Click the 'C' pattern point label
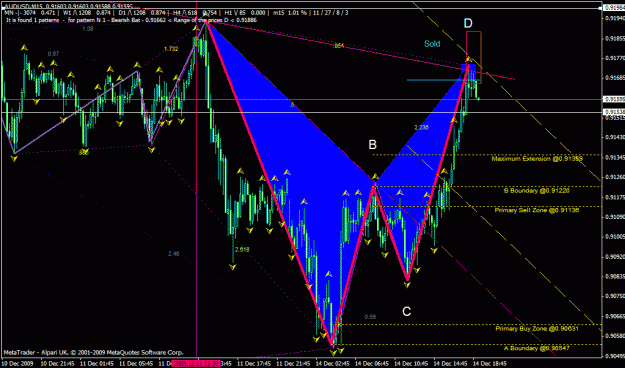 pos(406,311)
